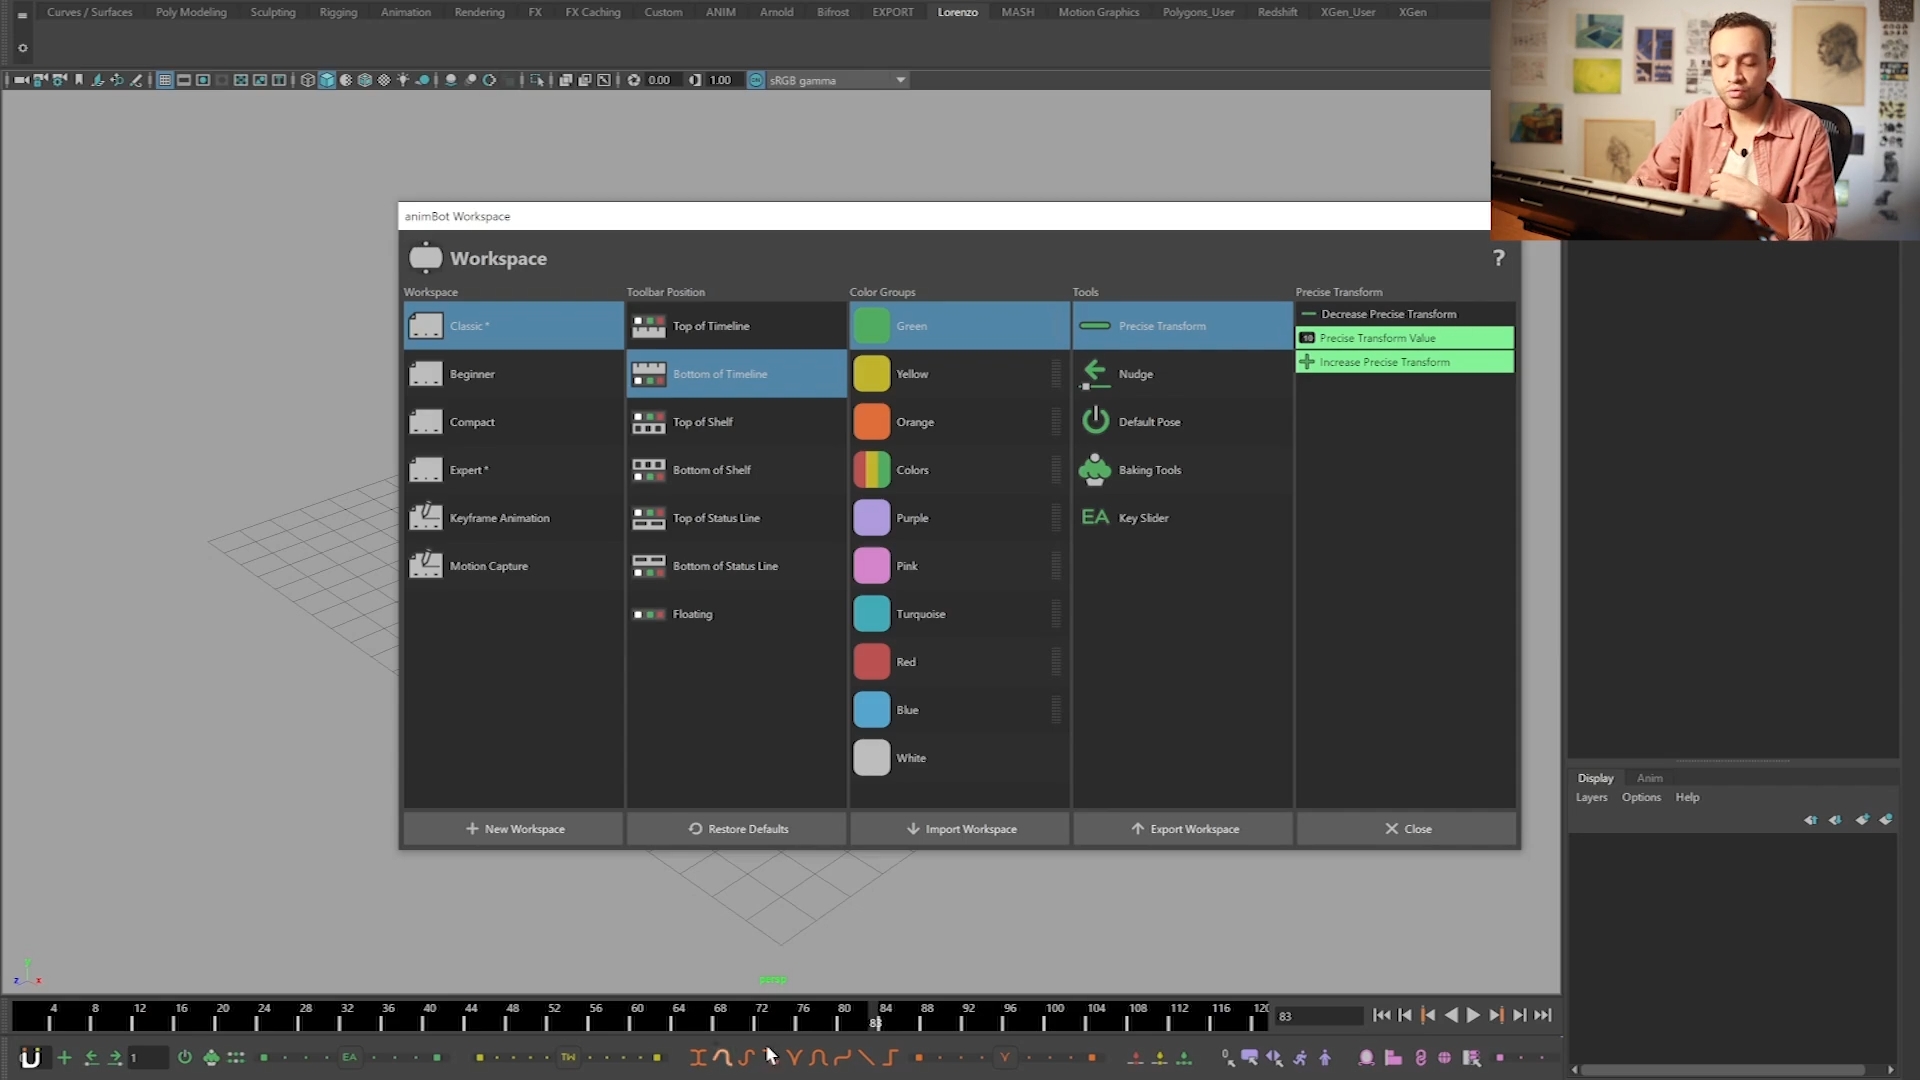Click the purple standing figure icon

click(x=1325, y=1057)
